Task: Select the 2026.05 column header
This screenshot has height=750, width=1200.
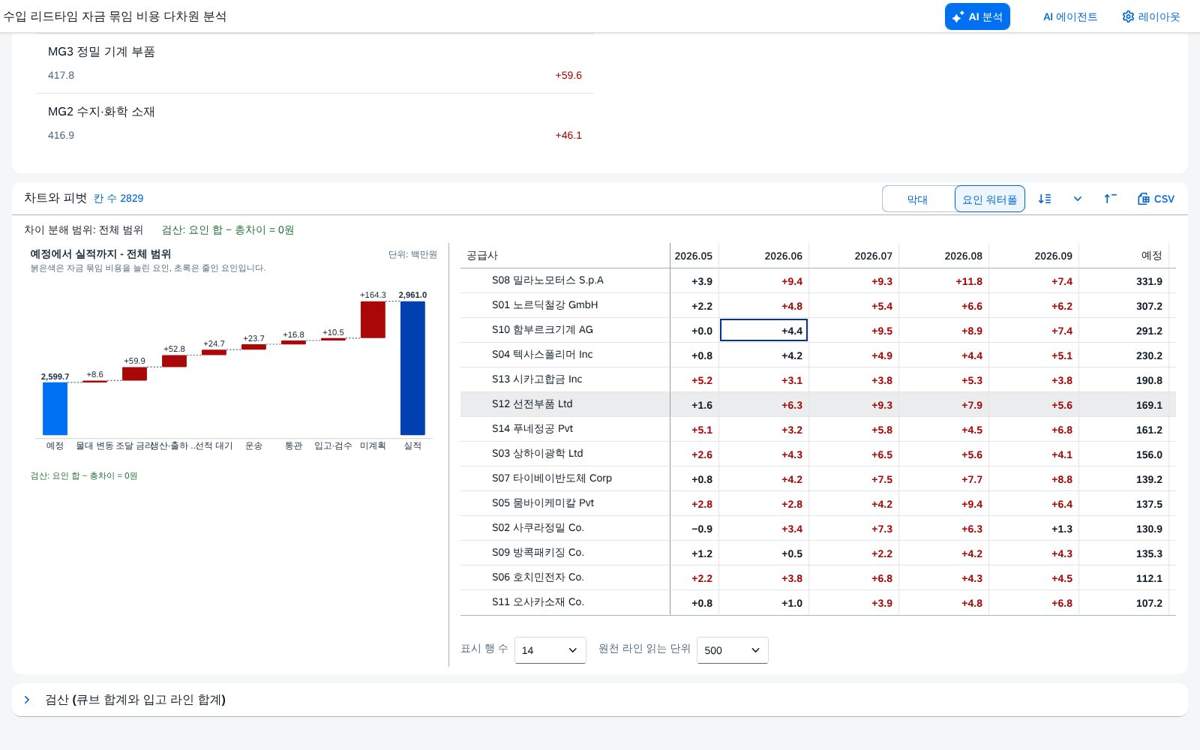Action: click(694, 256)
